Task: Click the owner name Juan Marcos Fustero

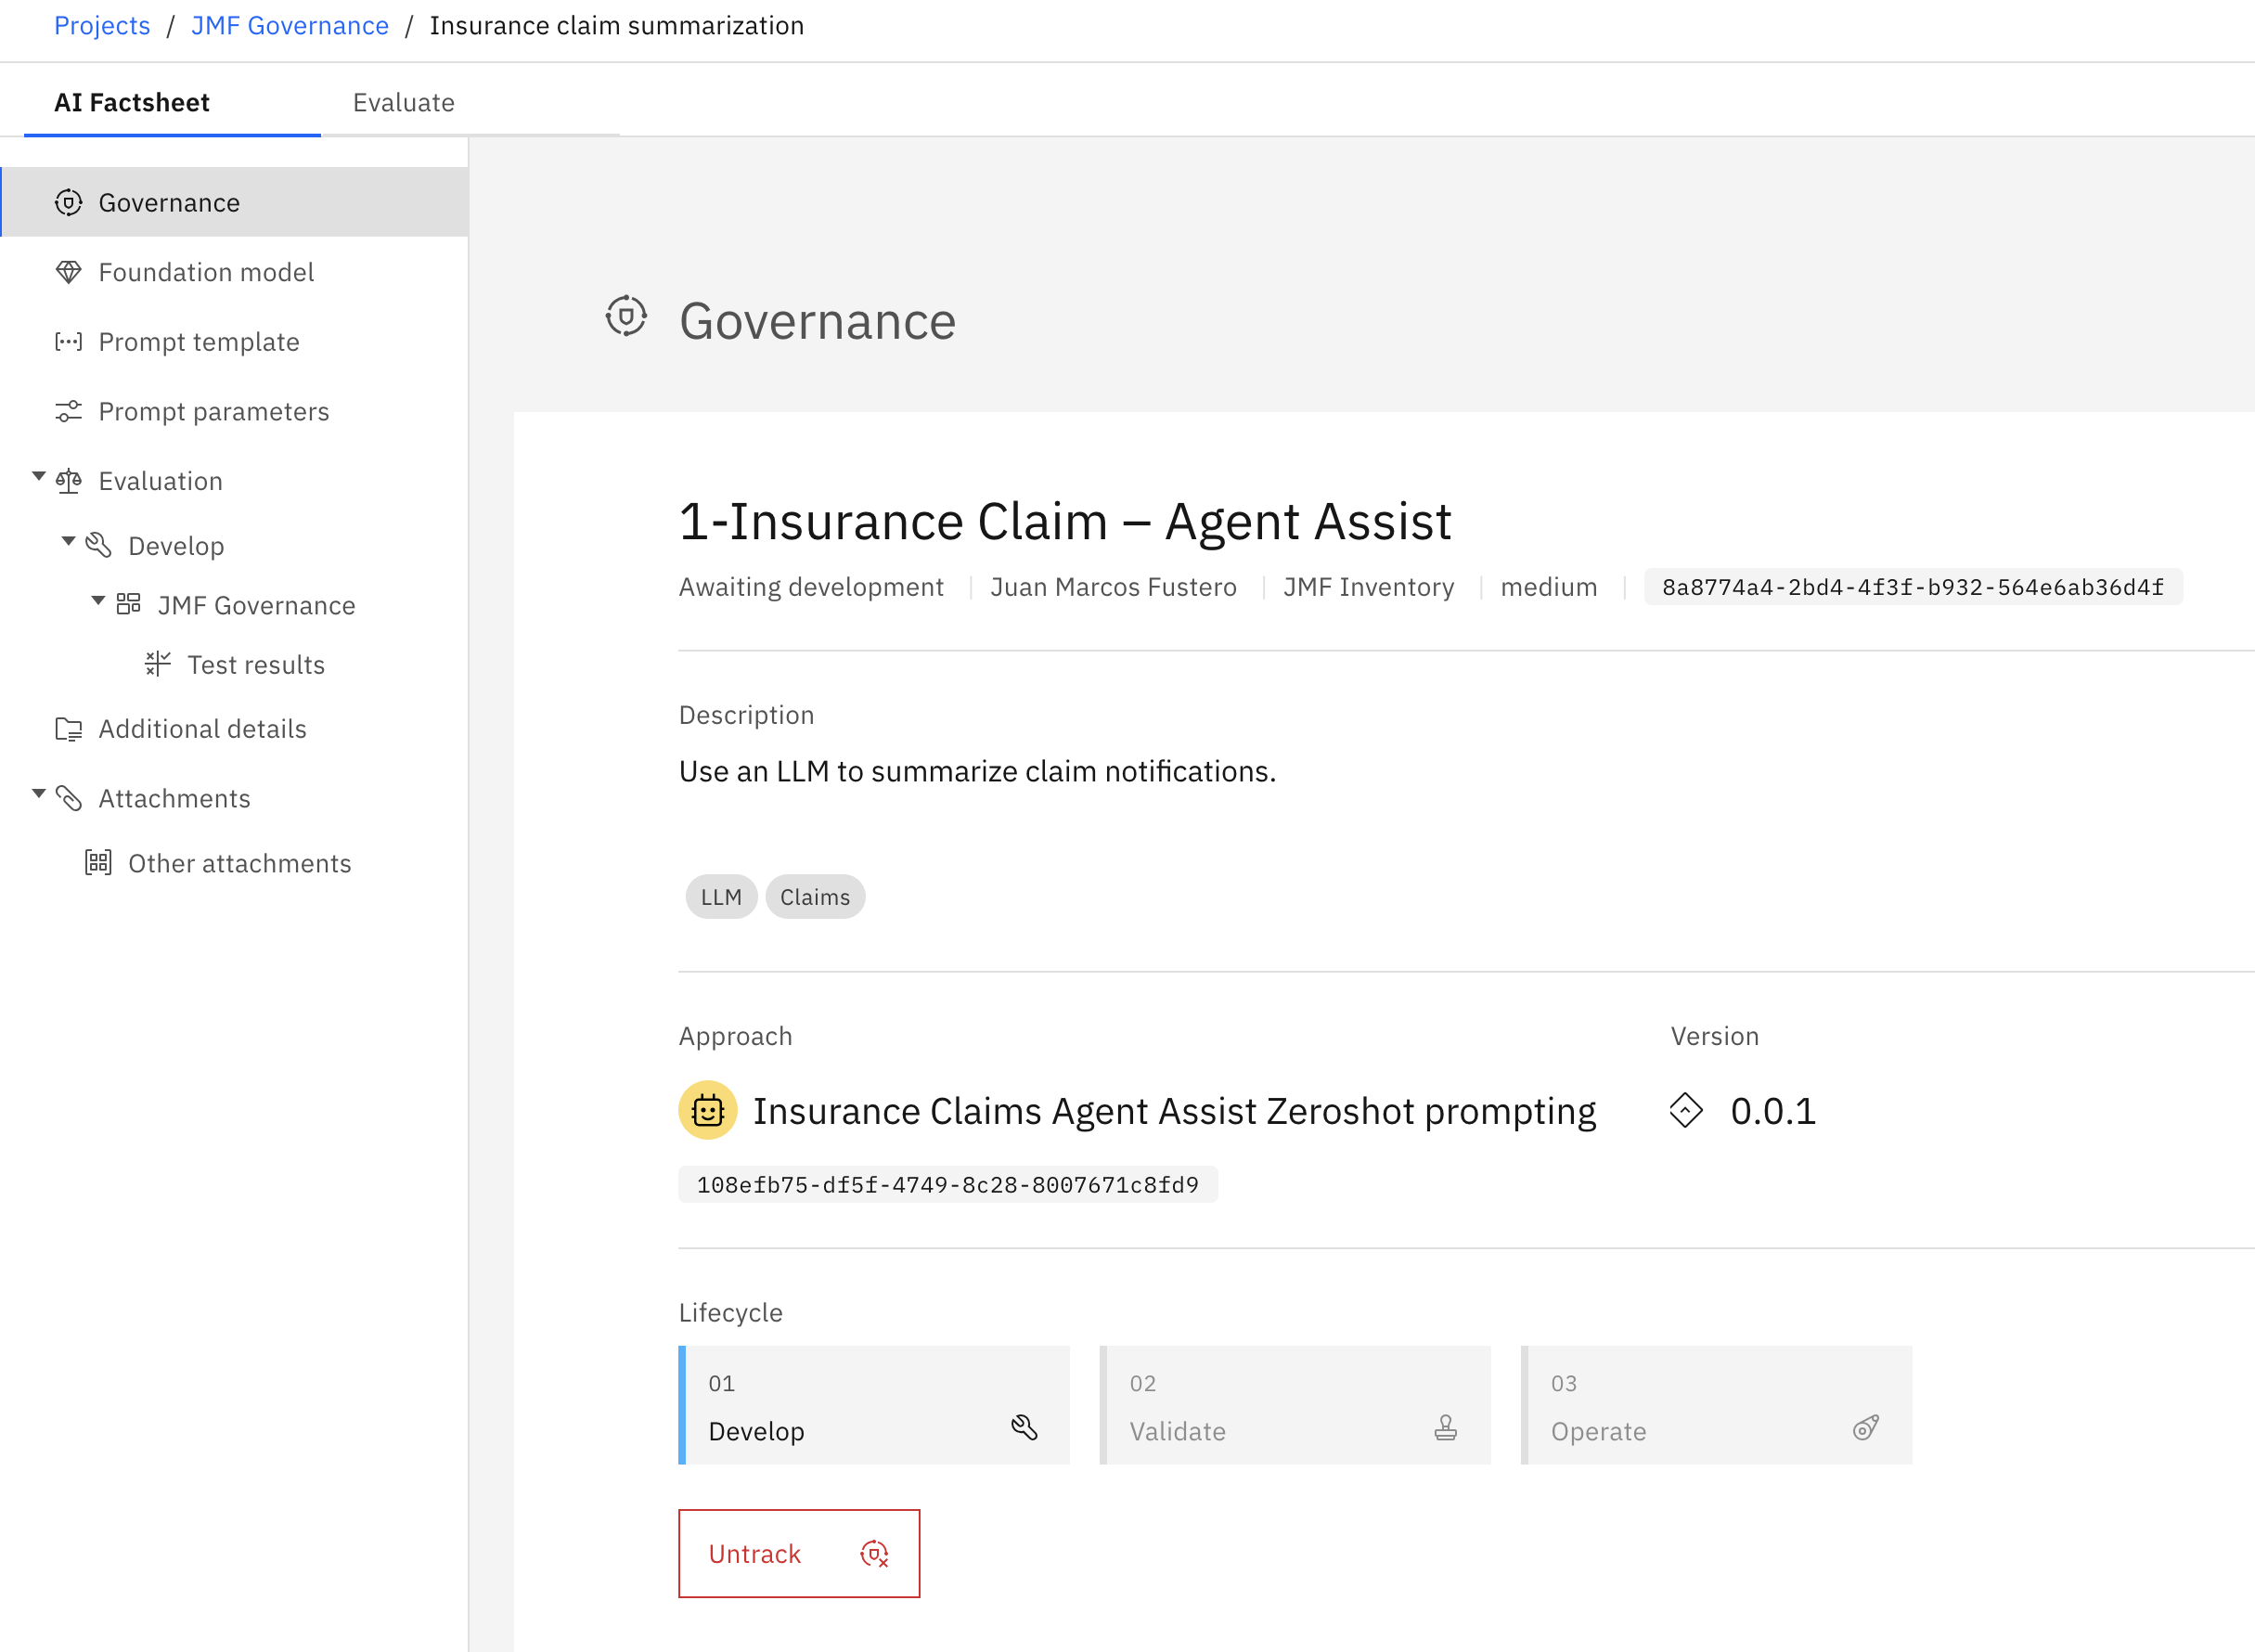Action: 1113,587
